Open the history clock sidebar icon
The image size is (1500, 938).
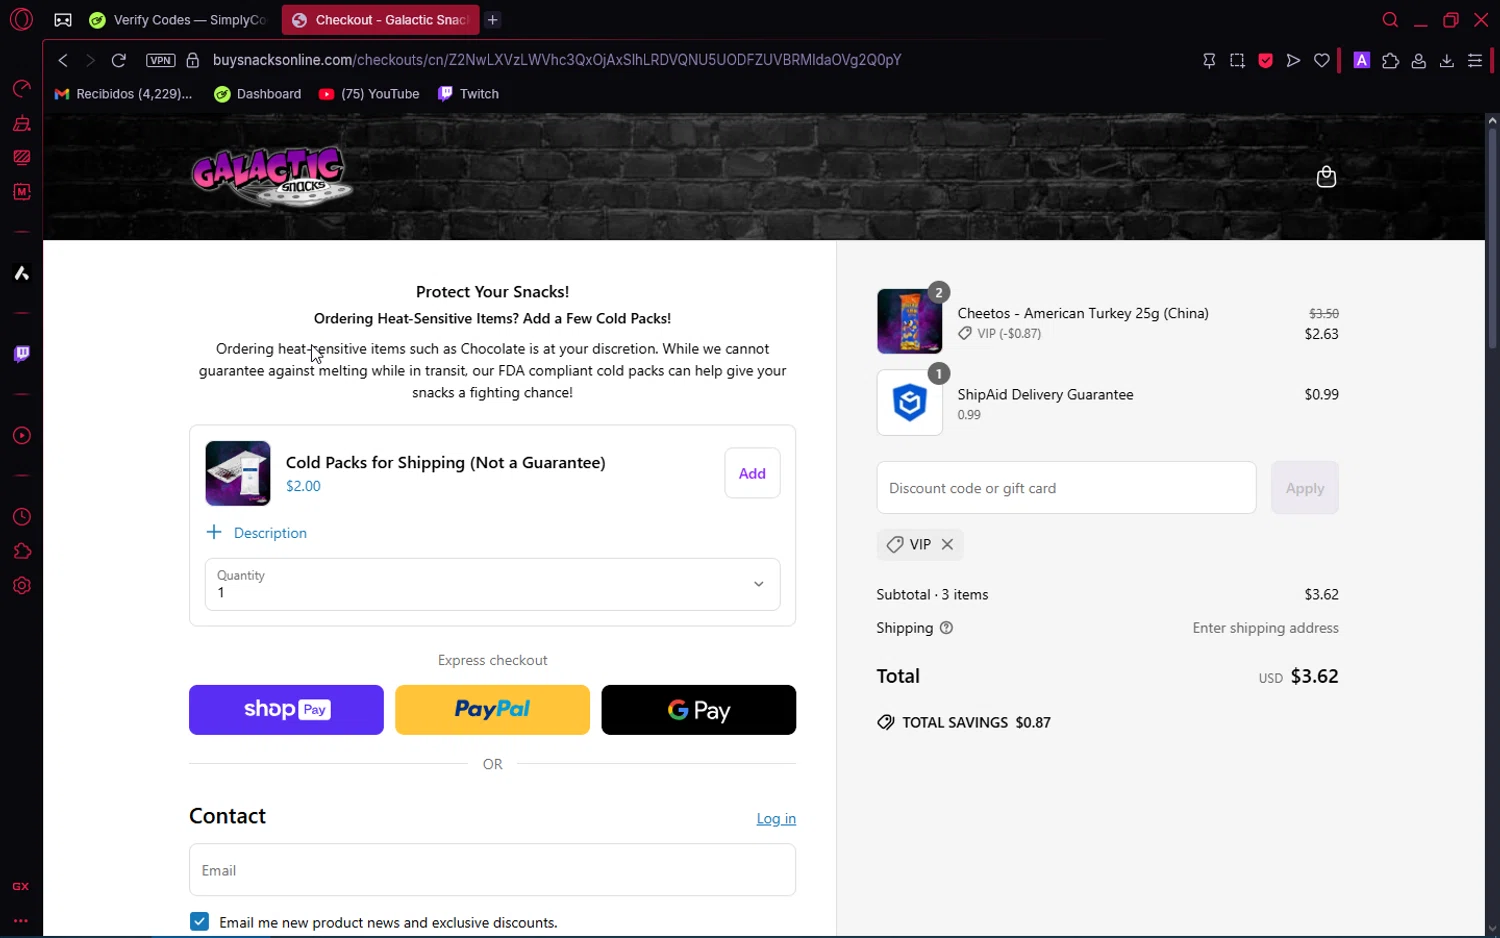(x=21, y=517)
